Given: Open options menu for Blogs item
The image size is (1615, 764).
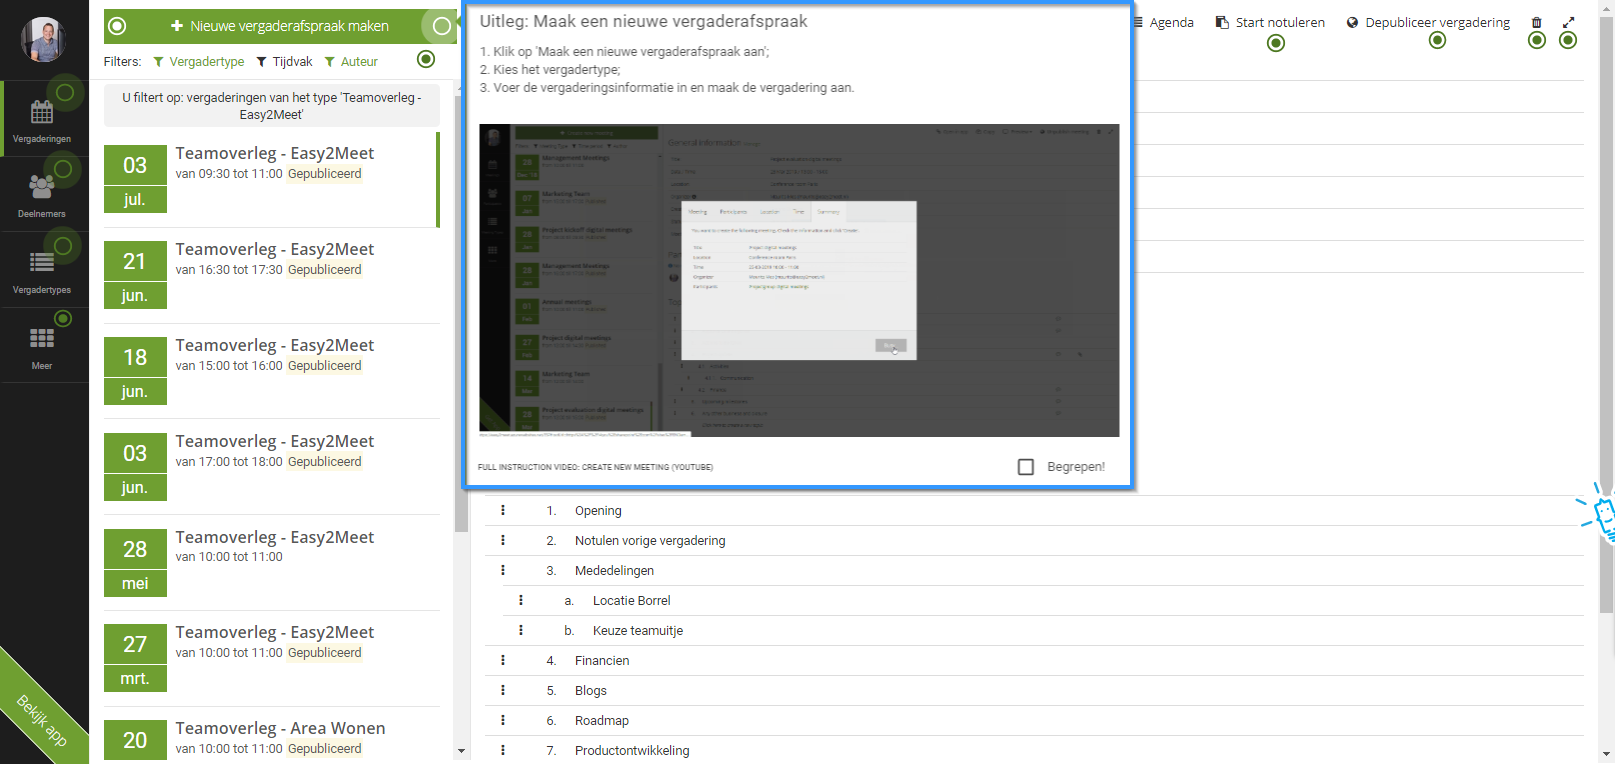Looking at the screenshot, I should 503,690.
